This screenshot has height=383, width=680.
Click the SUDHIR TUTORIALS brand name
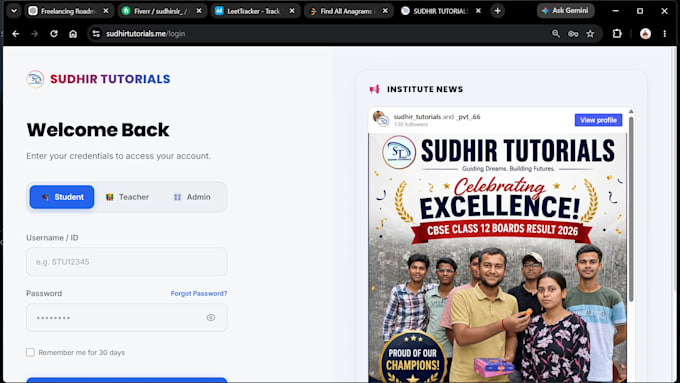[110, 79]
